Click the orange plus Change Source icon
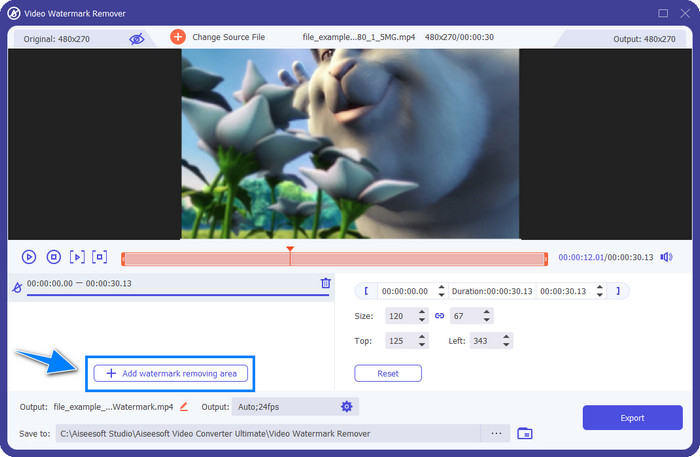This screenshot has height=457, width=700. coord(178,37)
